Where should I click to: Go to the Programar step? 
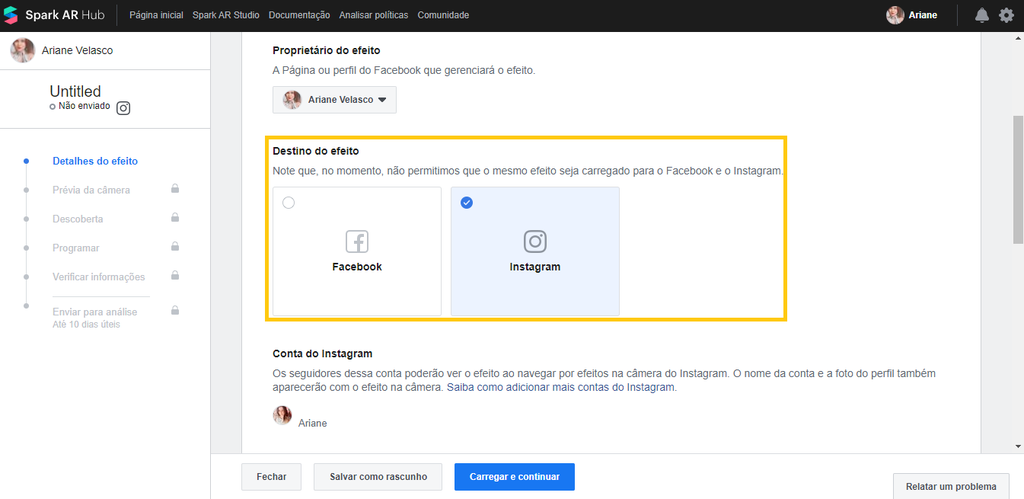pos(76,248)
